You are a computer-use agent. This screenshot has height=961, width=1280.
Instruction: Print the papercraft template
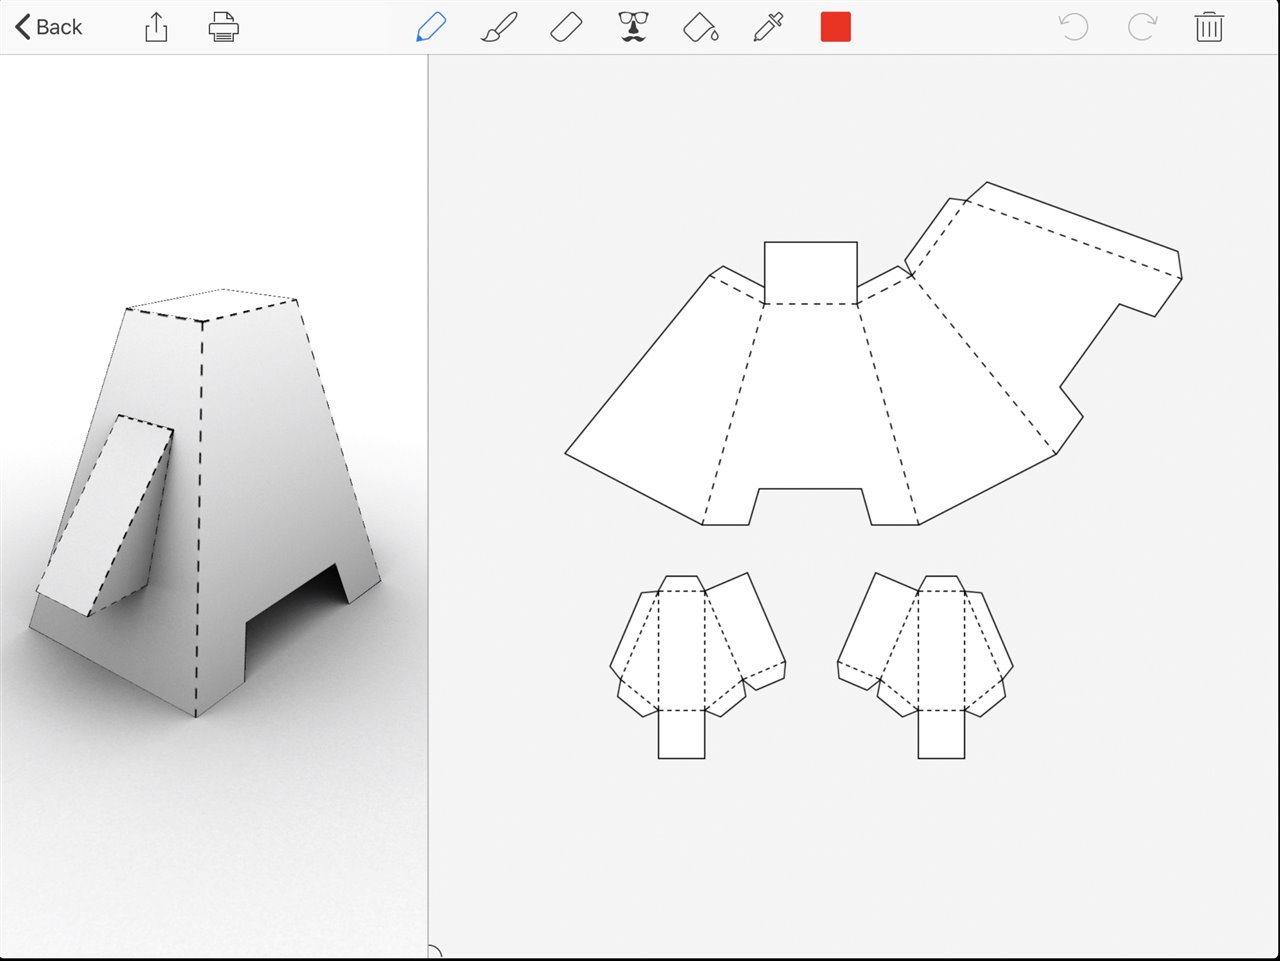click(223, 27)
